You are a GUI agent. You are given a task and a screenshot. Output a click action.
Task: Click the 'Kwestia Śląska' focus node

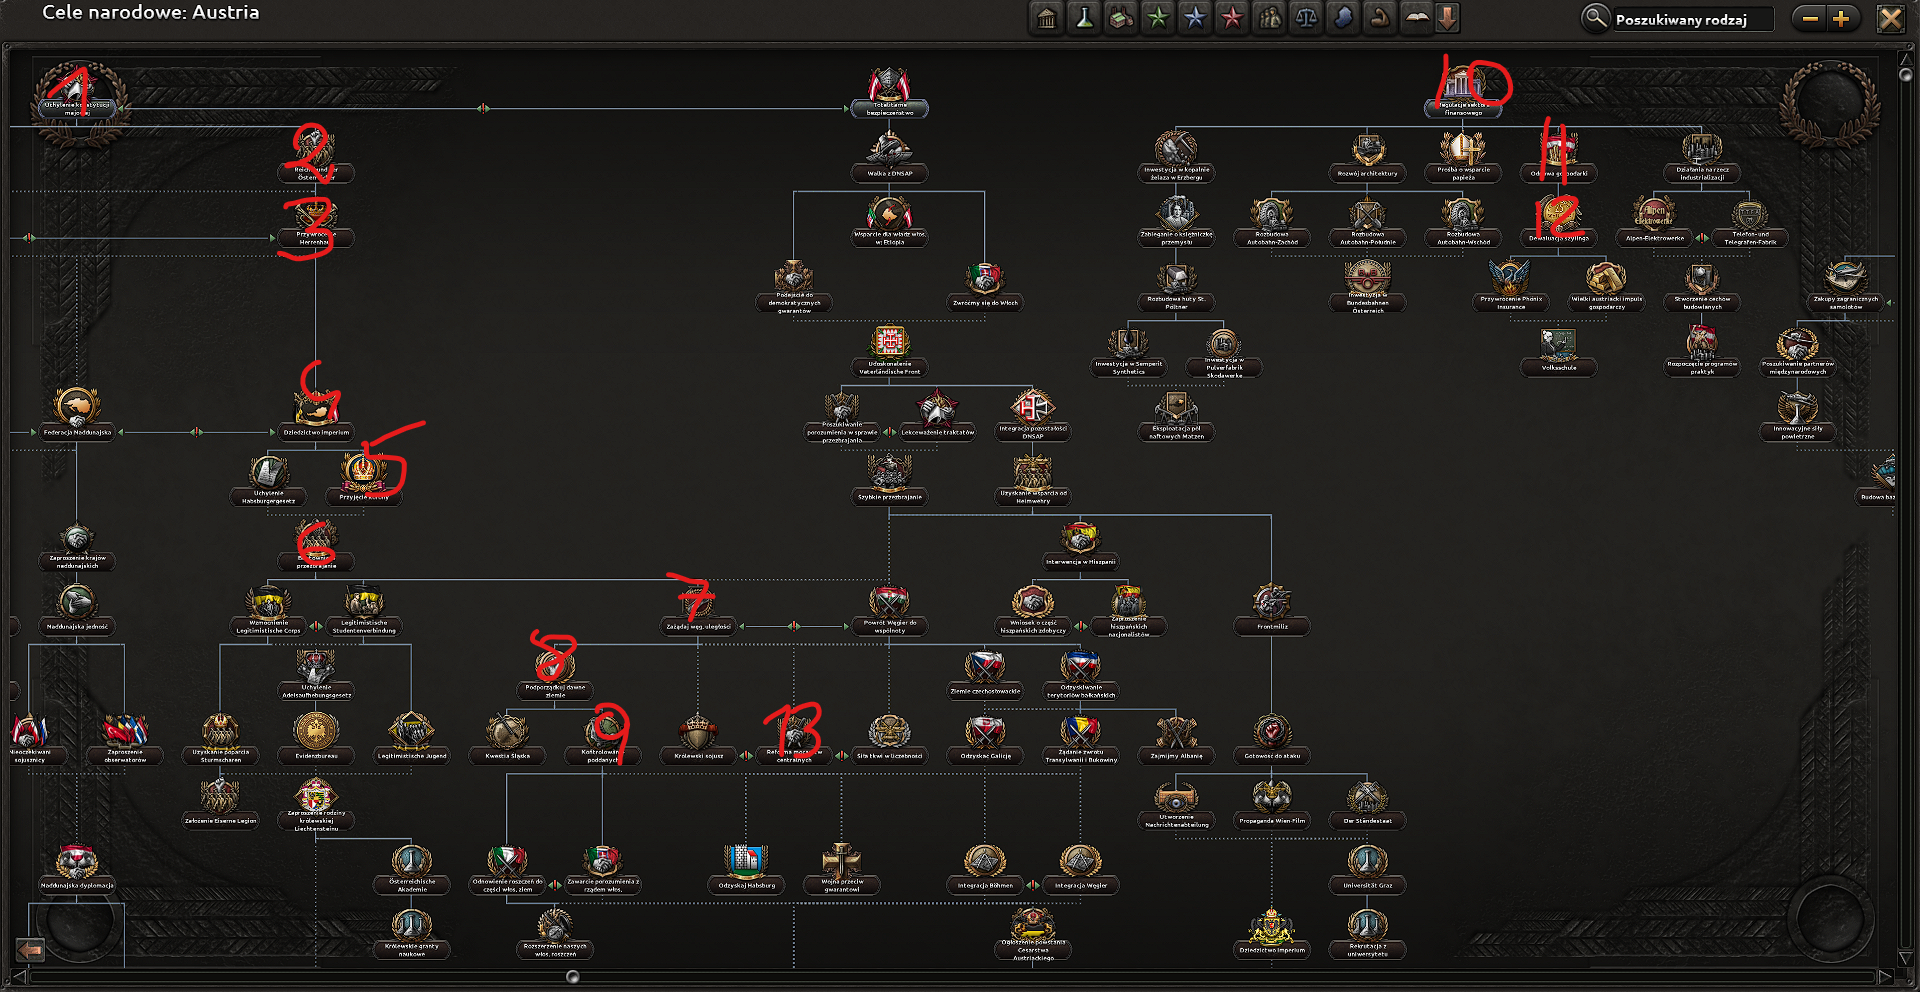(507, 736)
